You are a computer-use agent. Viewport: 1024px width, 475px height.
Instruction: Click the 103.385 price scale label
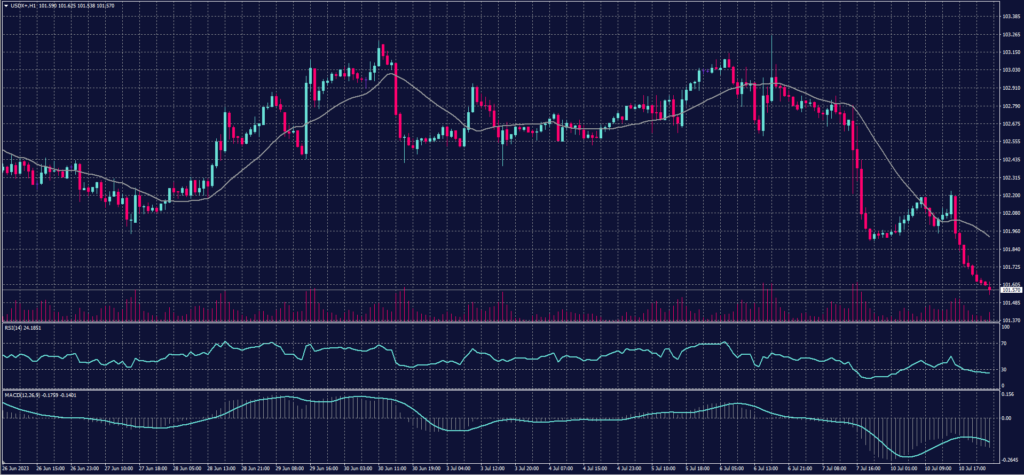pos(1010,17)
